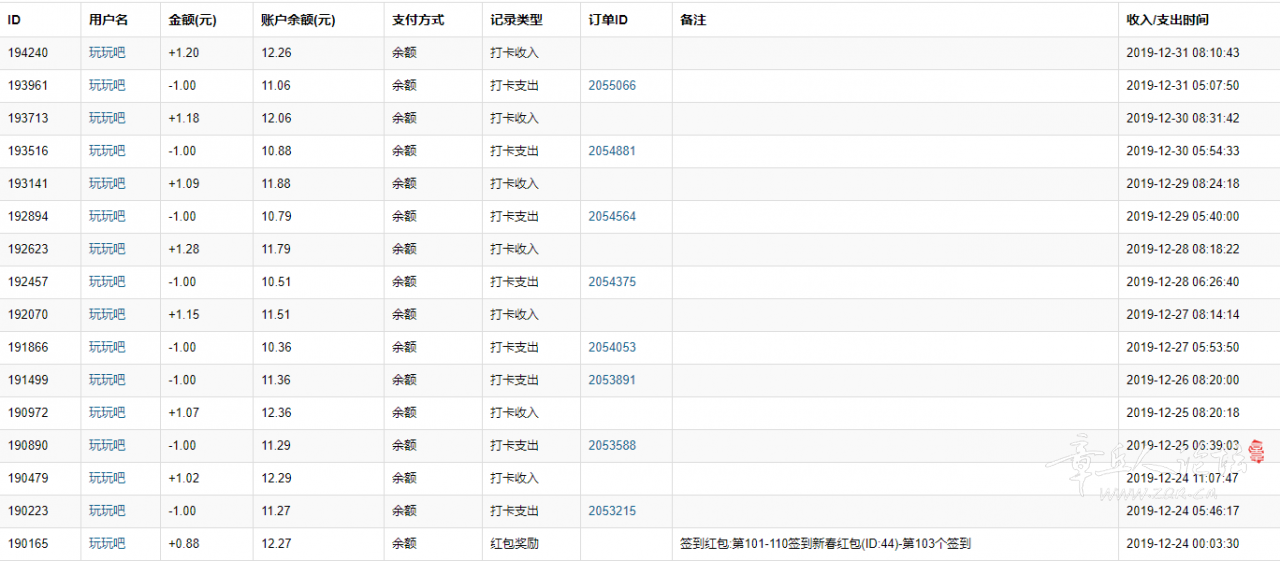Click timestamp 2019-12-28 06:26:40
1280x561 pixels.
pos(1183,282)
